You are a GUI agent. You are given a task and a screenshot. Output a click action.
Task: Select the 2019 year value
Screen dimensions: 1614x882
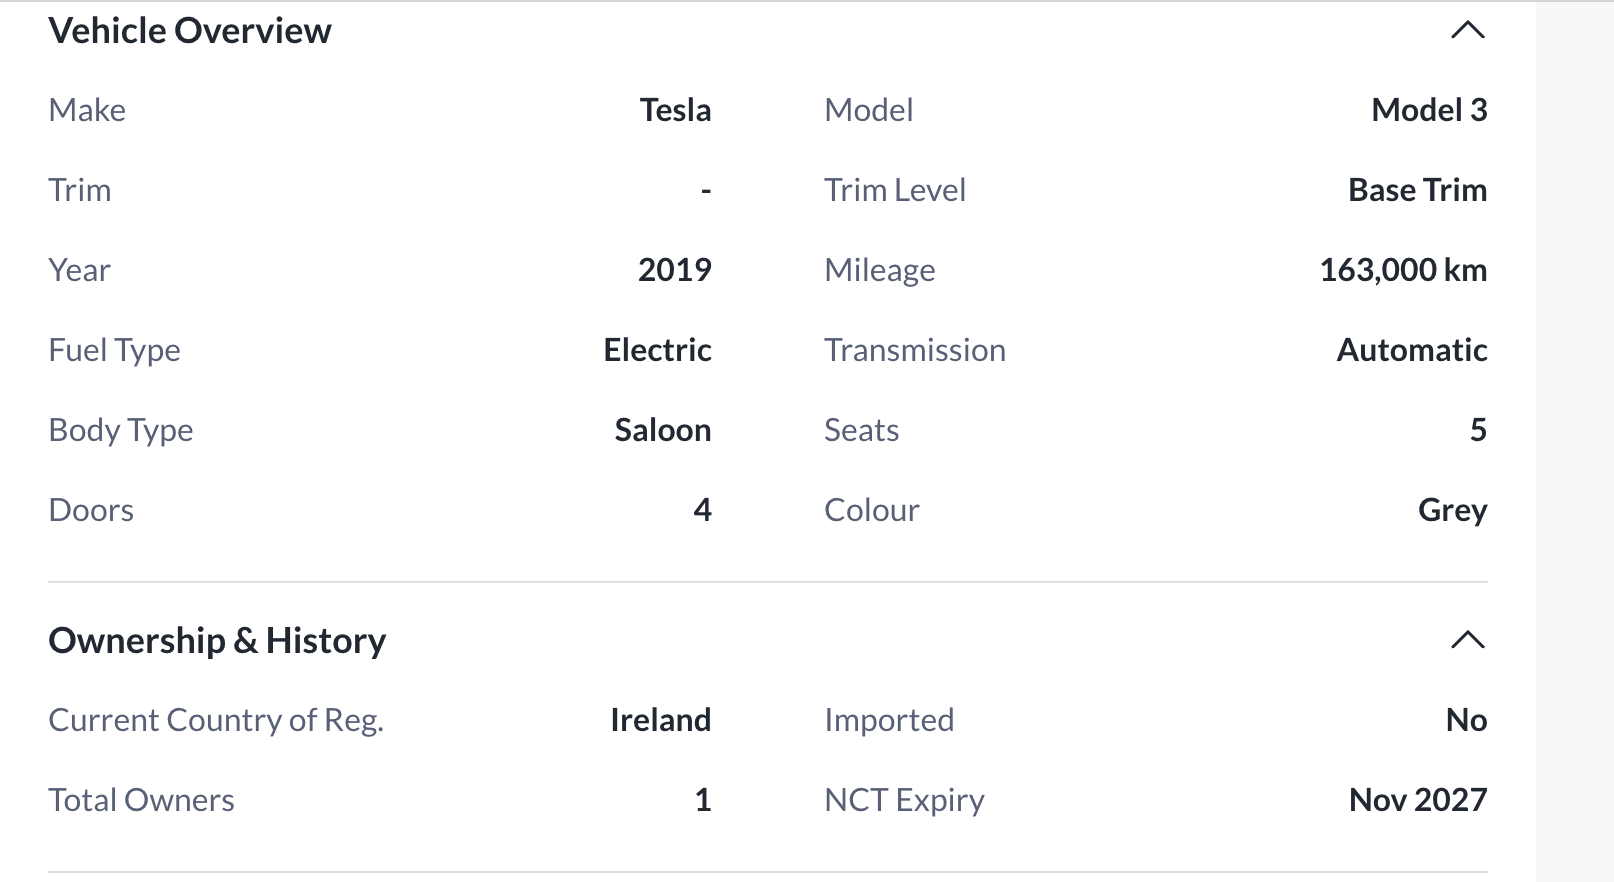pos(675,270)
